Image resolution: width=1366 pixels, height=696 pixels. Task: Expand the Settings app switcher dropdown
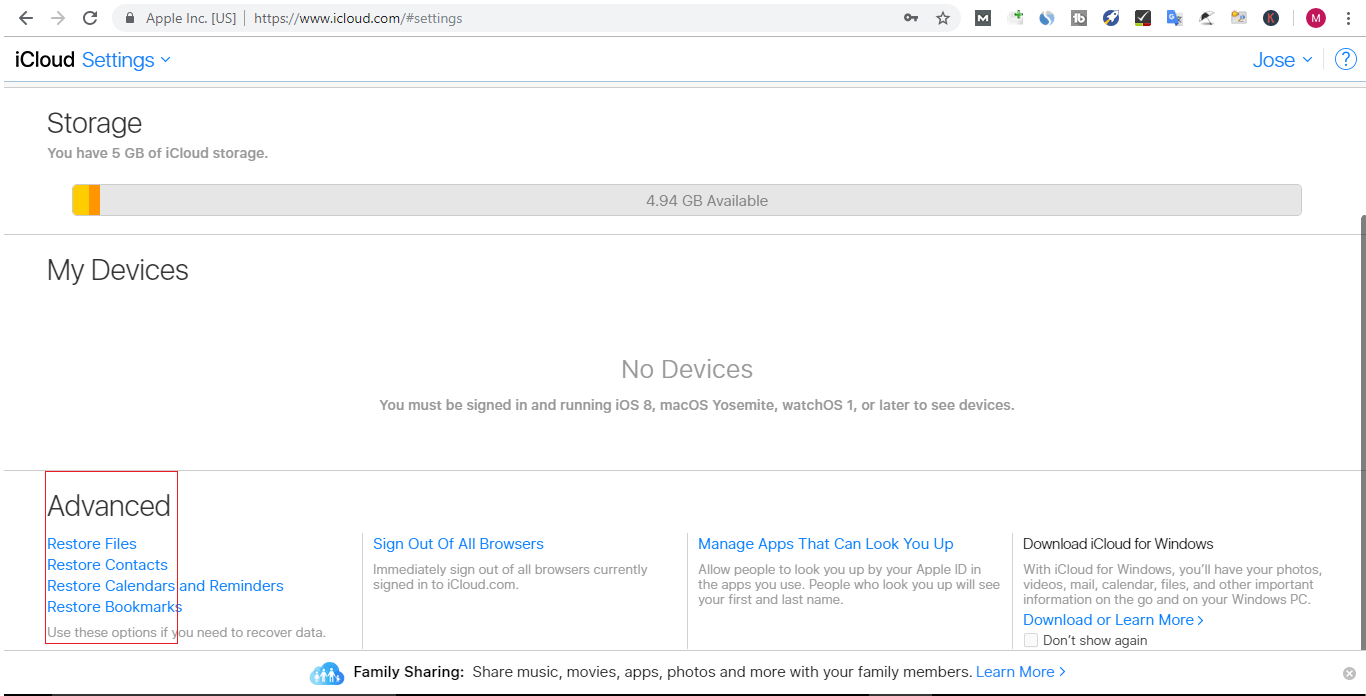coord(126,60)
